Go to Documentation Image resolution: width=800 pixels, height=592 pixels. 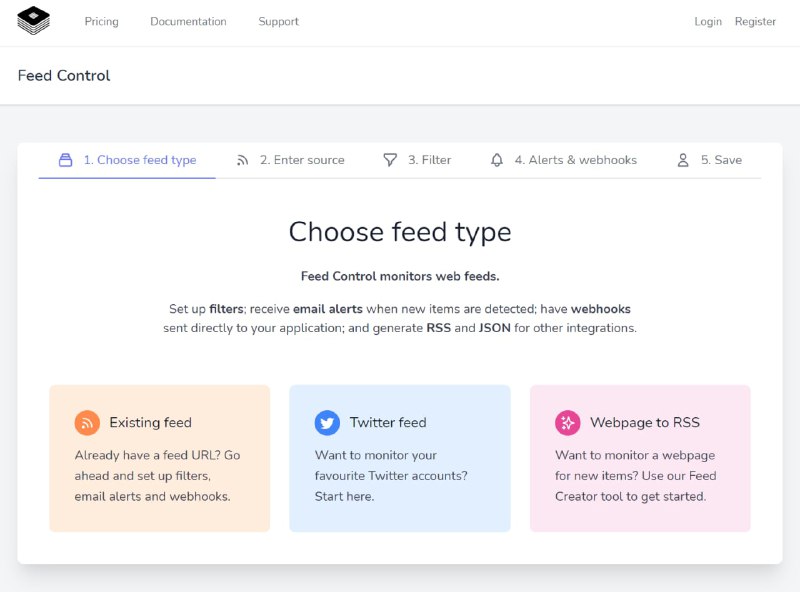coord(188,21)
